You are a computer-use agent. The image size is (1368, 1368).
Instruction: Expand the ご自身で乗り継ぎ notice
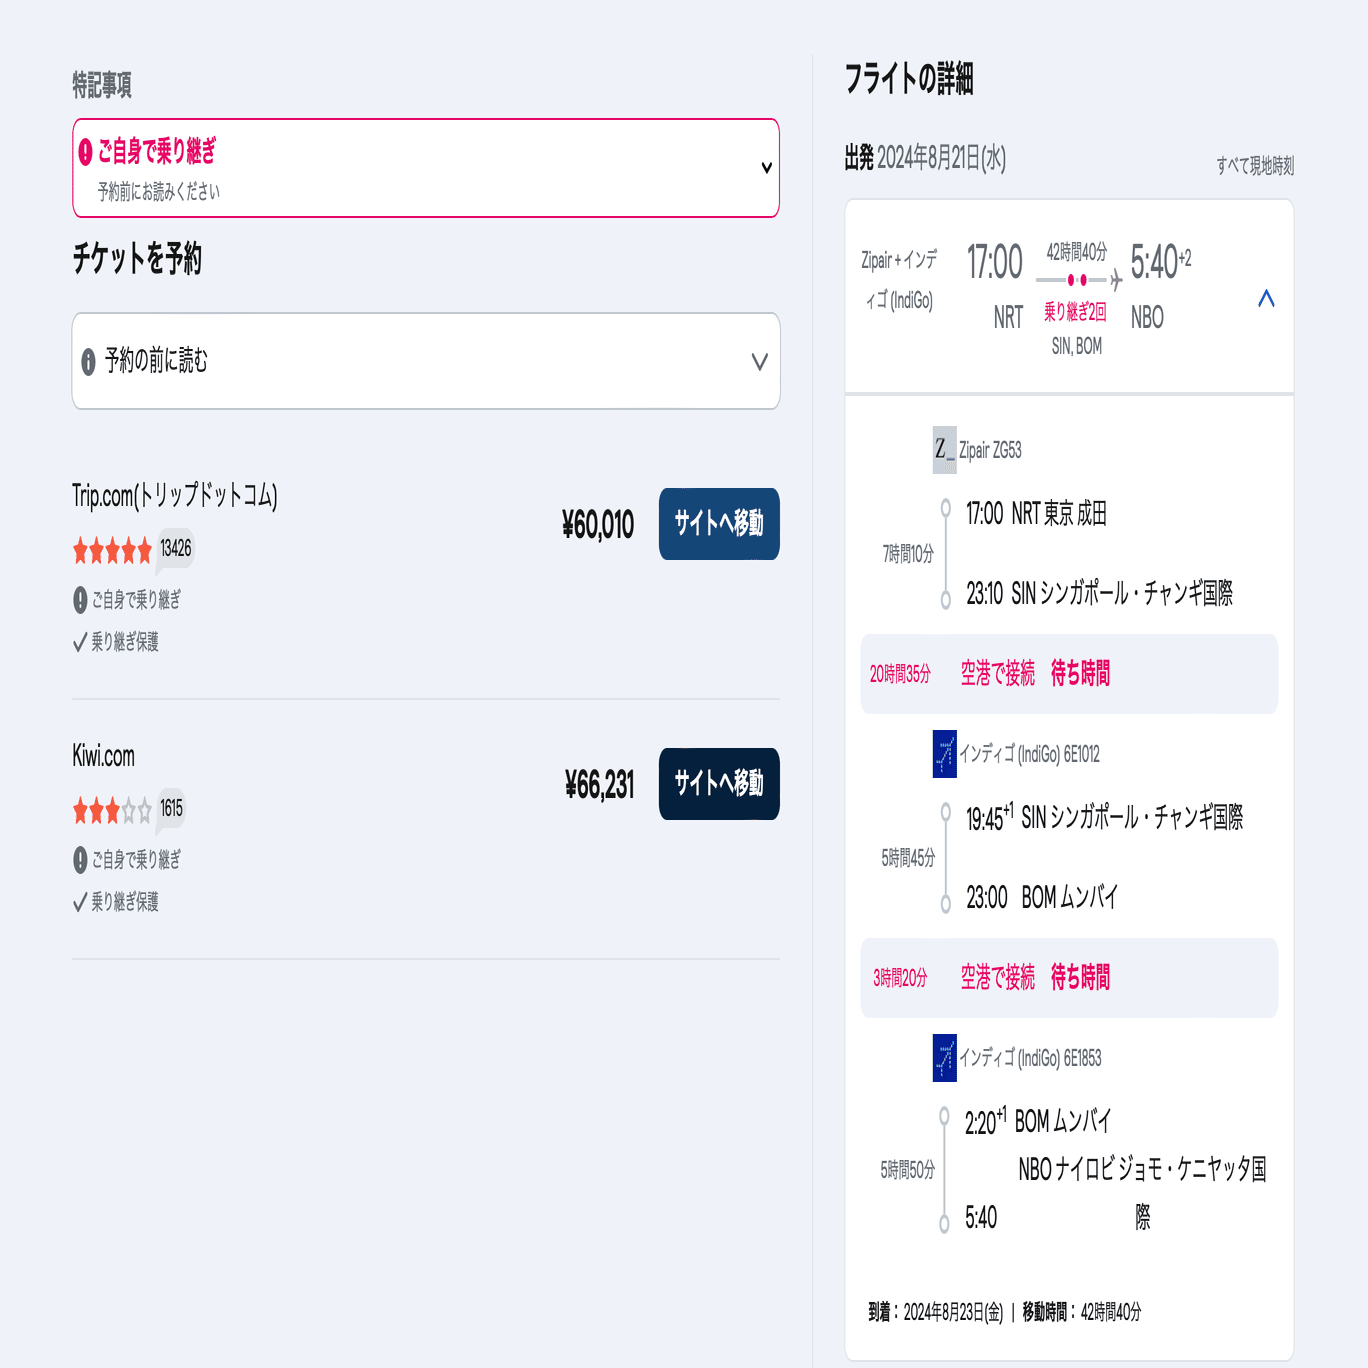point(766,168)
